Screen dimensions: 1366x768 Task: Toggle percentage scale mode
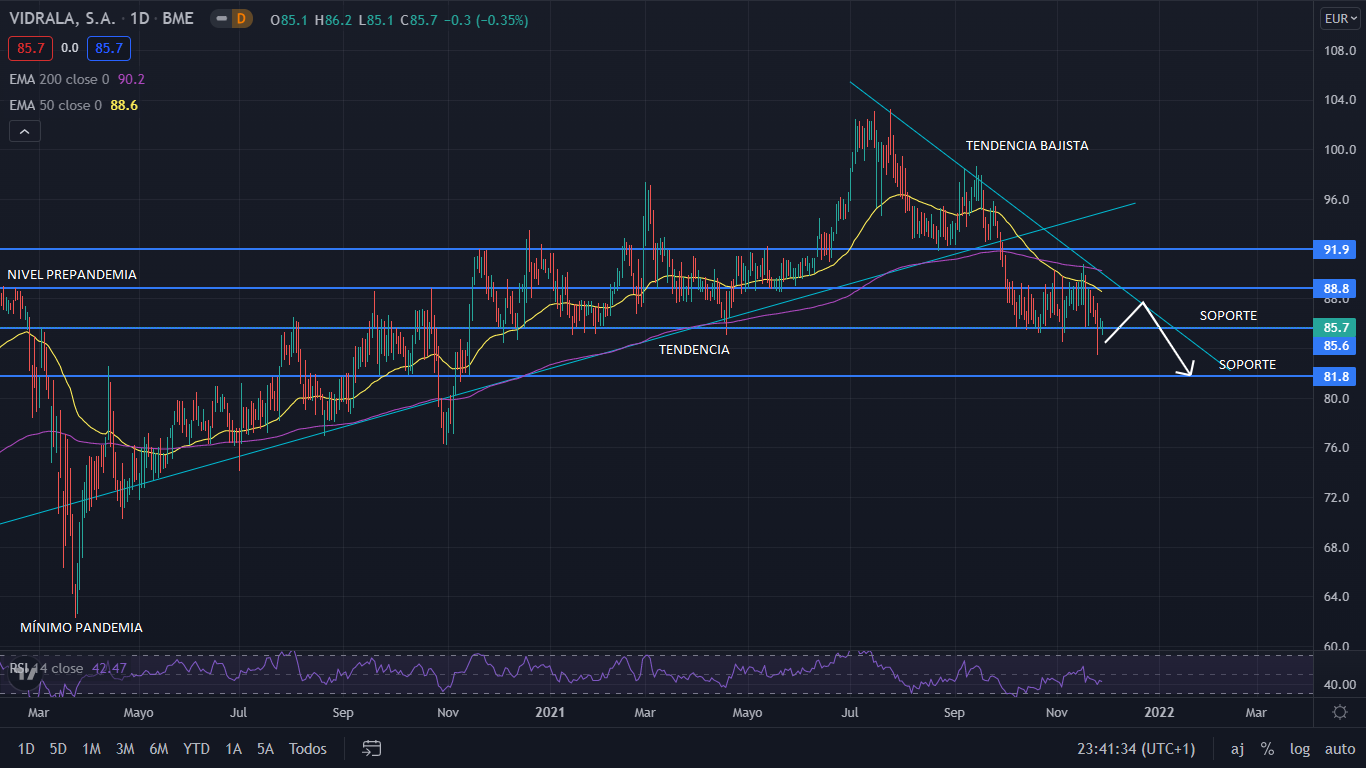point(1267,748)
